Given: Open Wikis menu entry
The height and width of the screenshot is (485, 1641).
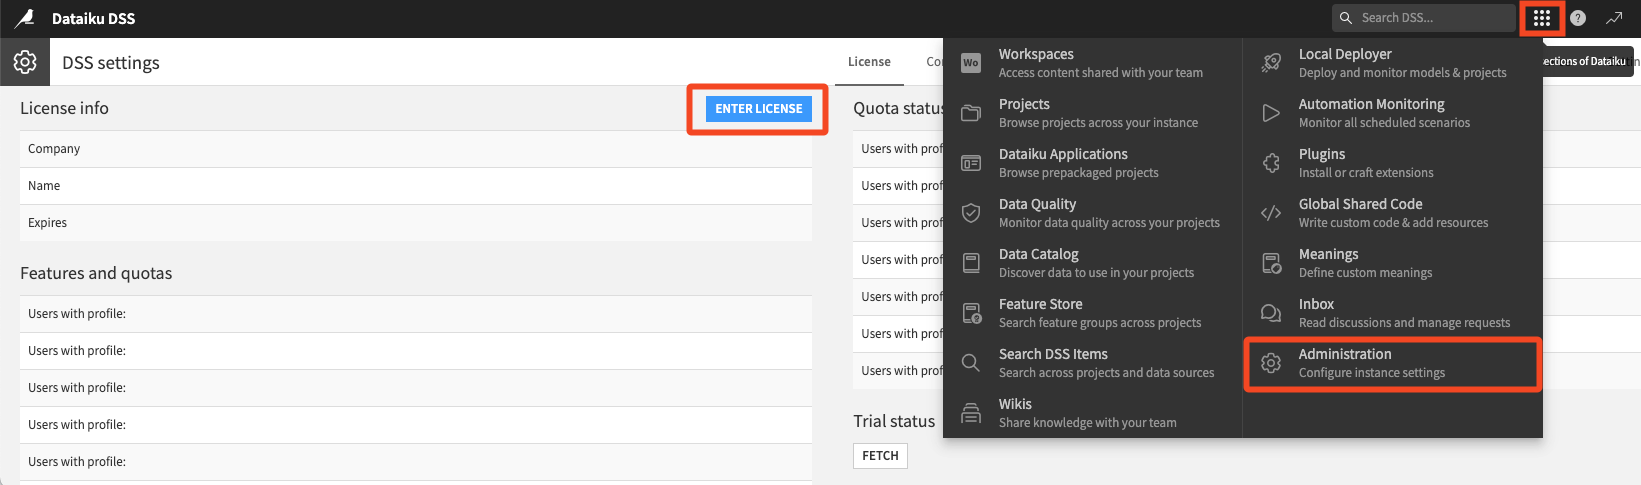Looking at the screenshot, I should (1092, 413).
